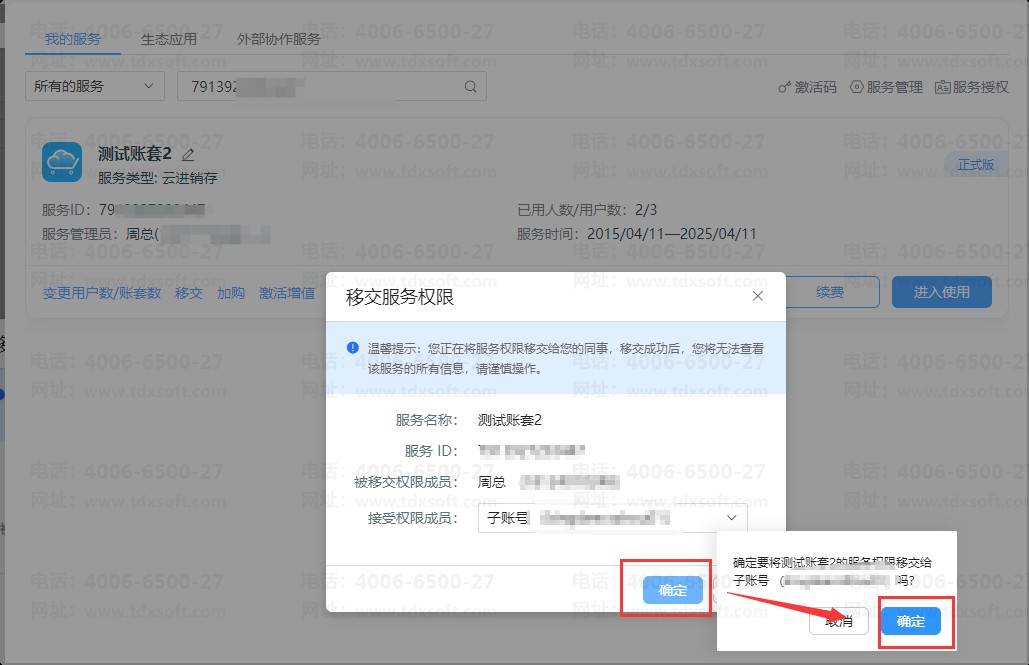Click the 服务授权 icon

coord(942,87)
